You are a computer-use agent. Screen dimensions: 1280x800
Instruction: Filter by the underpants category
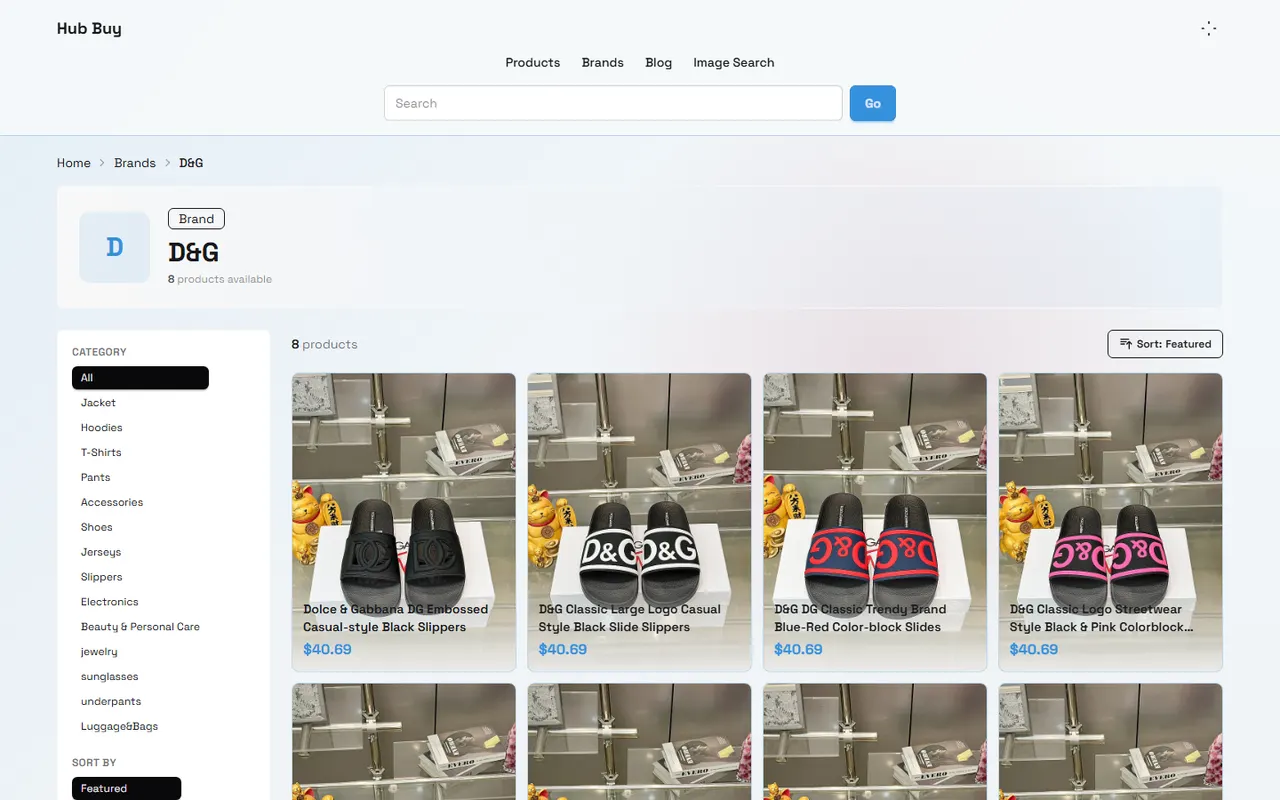(111, 702)
